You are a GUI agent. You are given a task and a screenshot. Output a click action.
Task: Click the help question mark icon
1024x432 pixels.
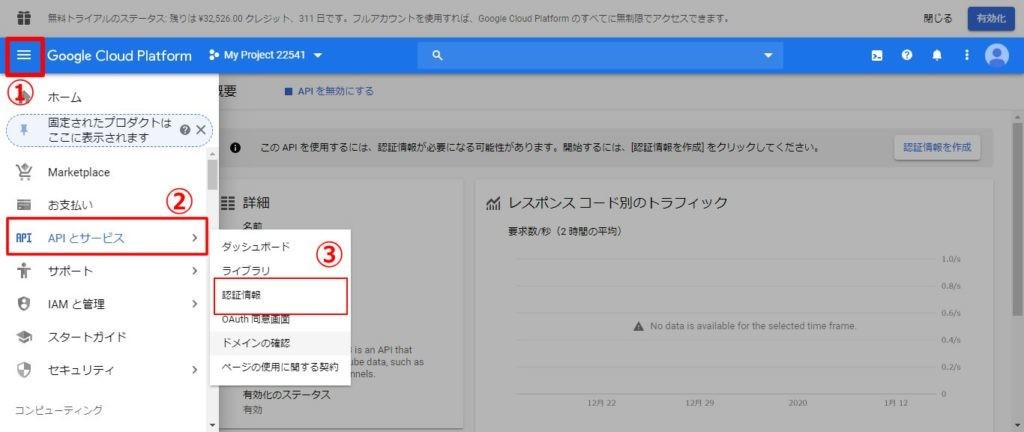(907, 56)
